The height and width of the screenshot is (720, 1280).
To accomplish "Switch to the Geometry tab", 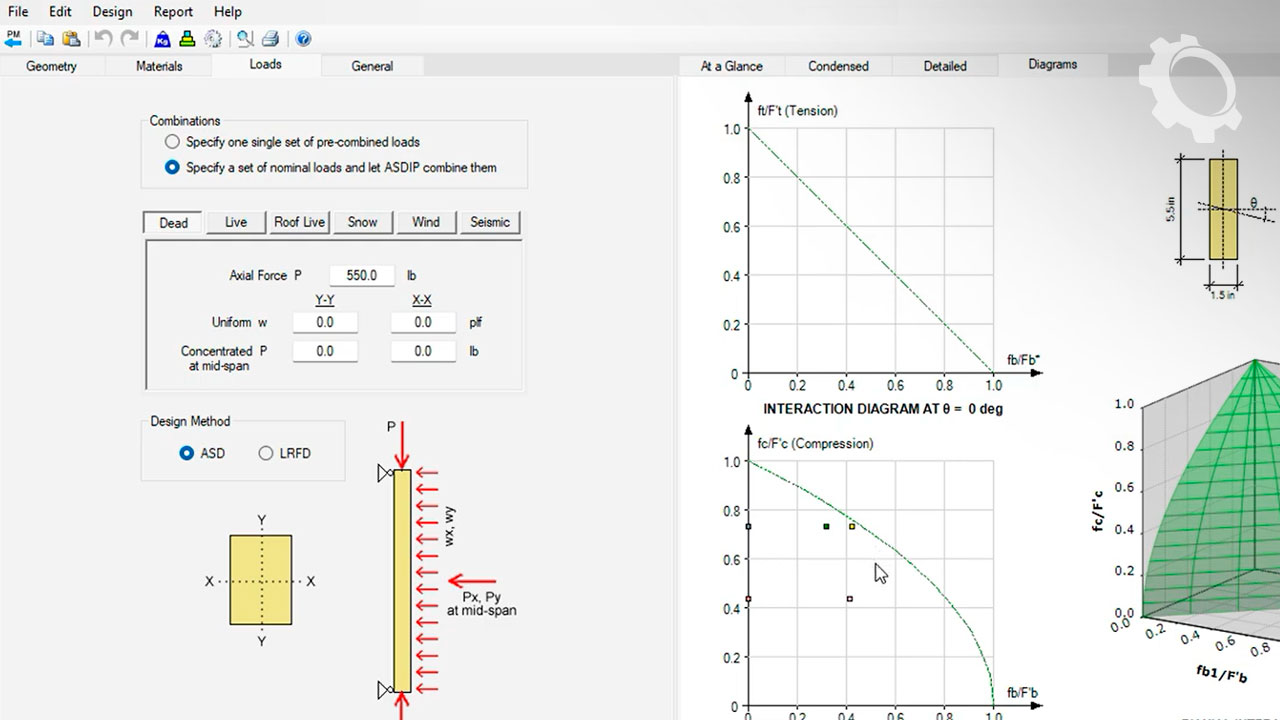I will (51, 66).
